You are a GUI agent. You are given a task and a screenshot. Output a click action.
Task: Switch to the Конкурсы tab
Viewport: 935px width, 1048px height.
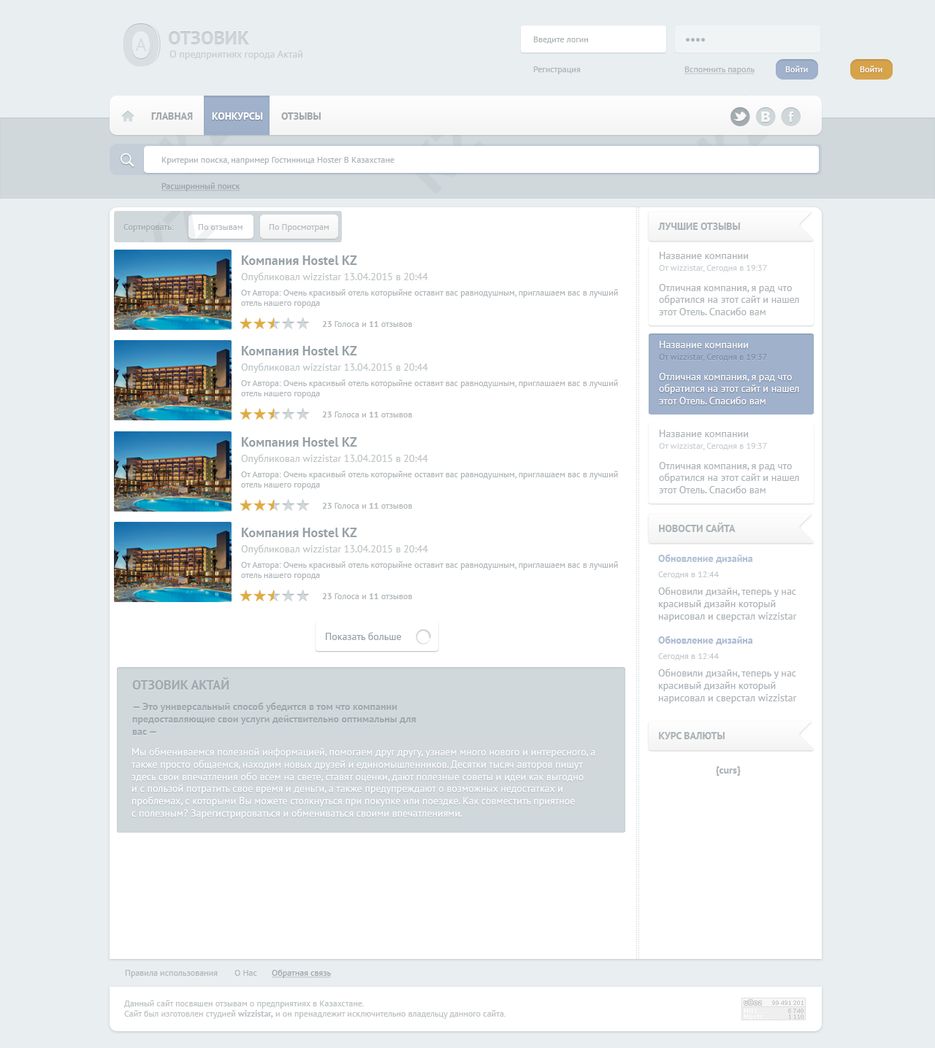pos(237,116)
